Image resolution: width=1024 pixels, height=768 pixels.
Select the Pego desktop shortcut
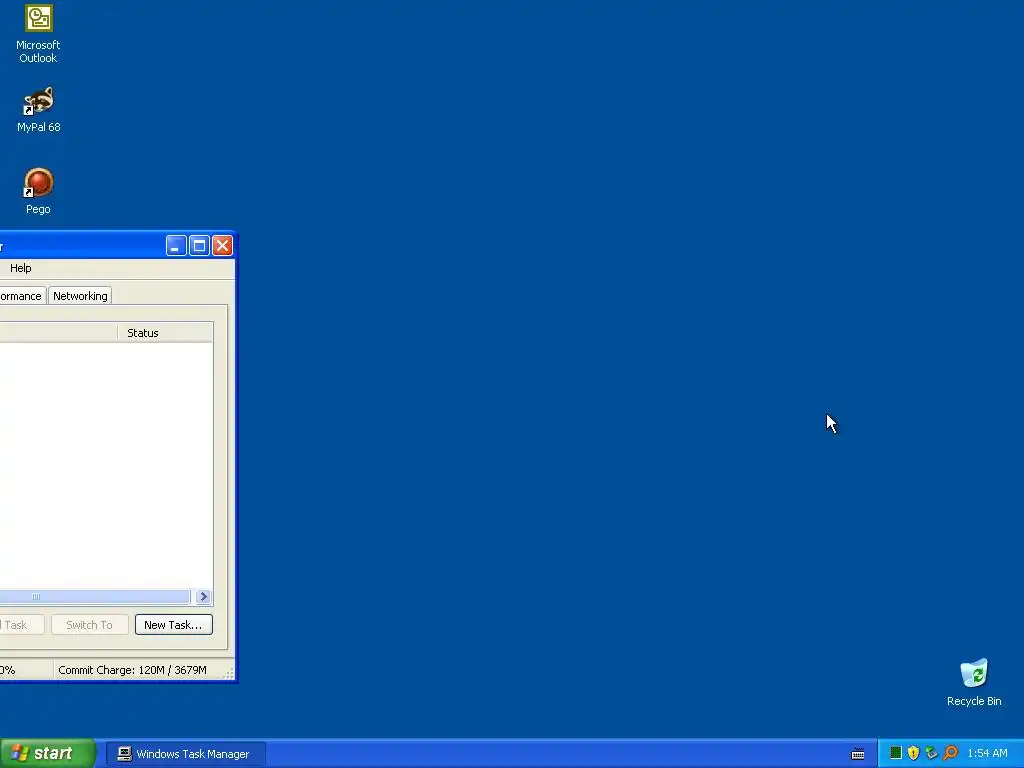point(38,191)
